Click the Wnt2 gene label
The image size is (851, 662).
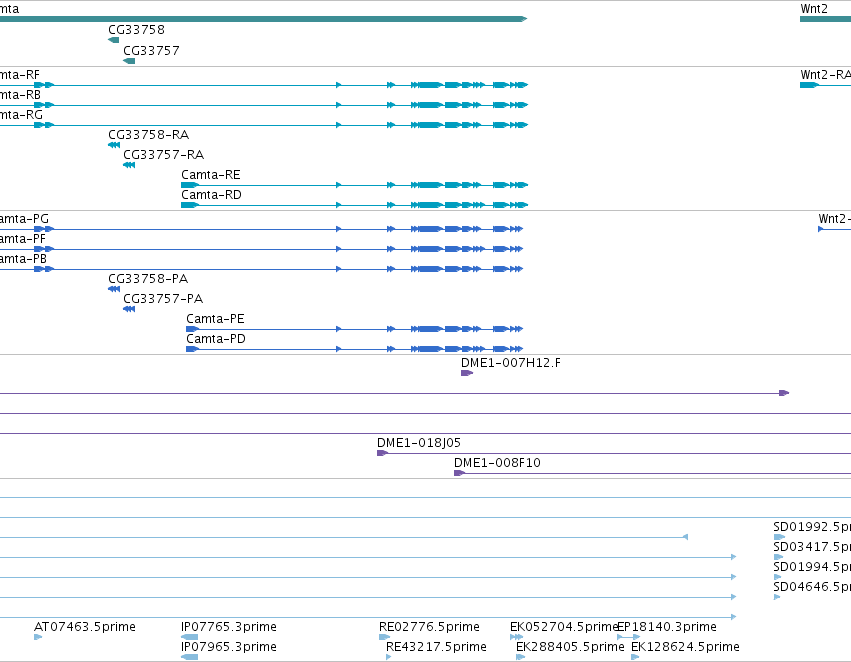point(814,9)
